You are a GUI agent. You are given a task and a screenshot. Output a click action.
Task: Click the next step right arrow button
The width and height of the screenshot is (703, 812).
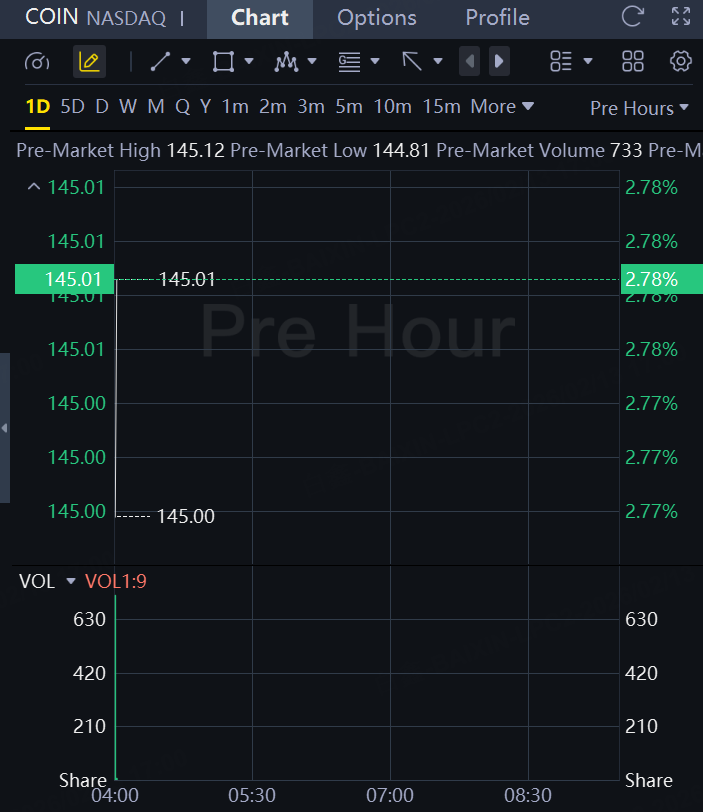(499, 61)
